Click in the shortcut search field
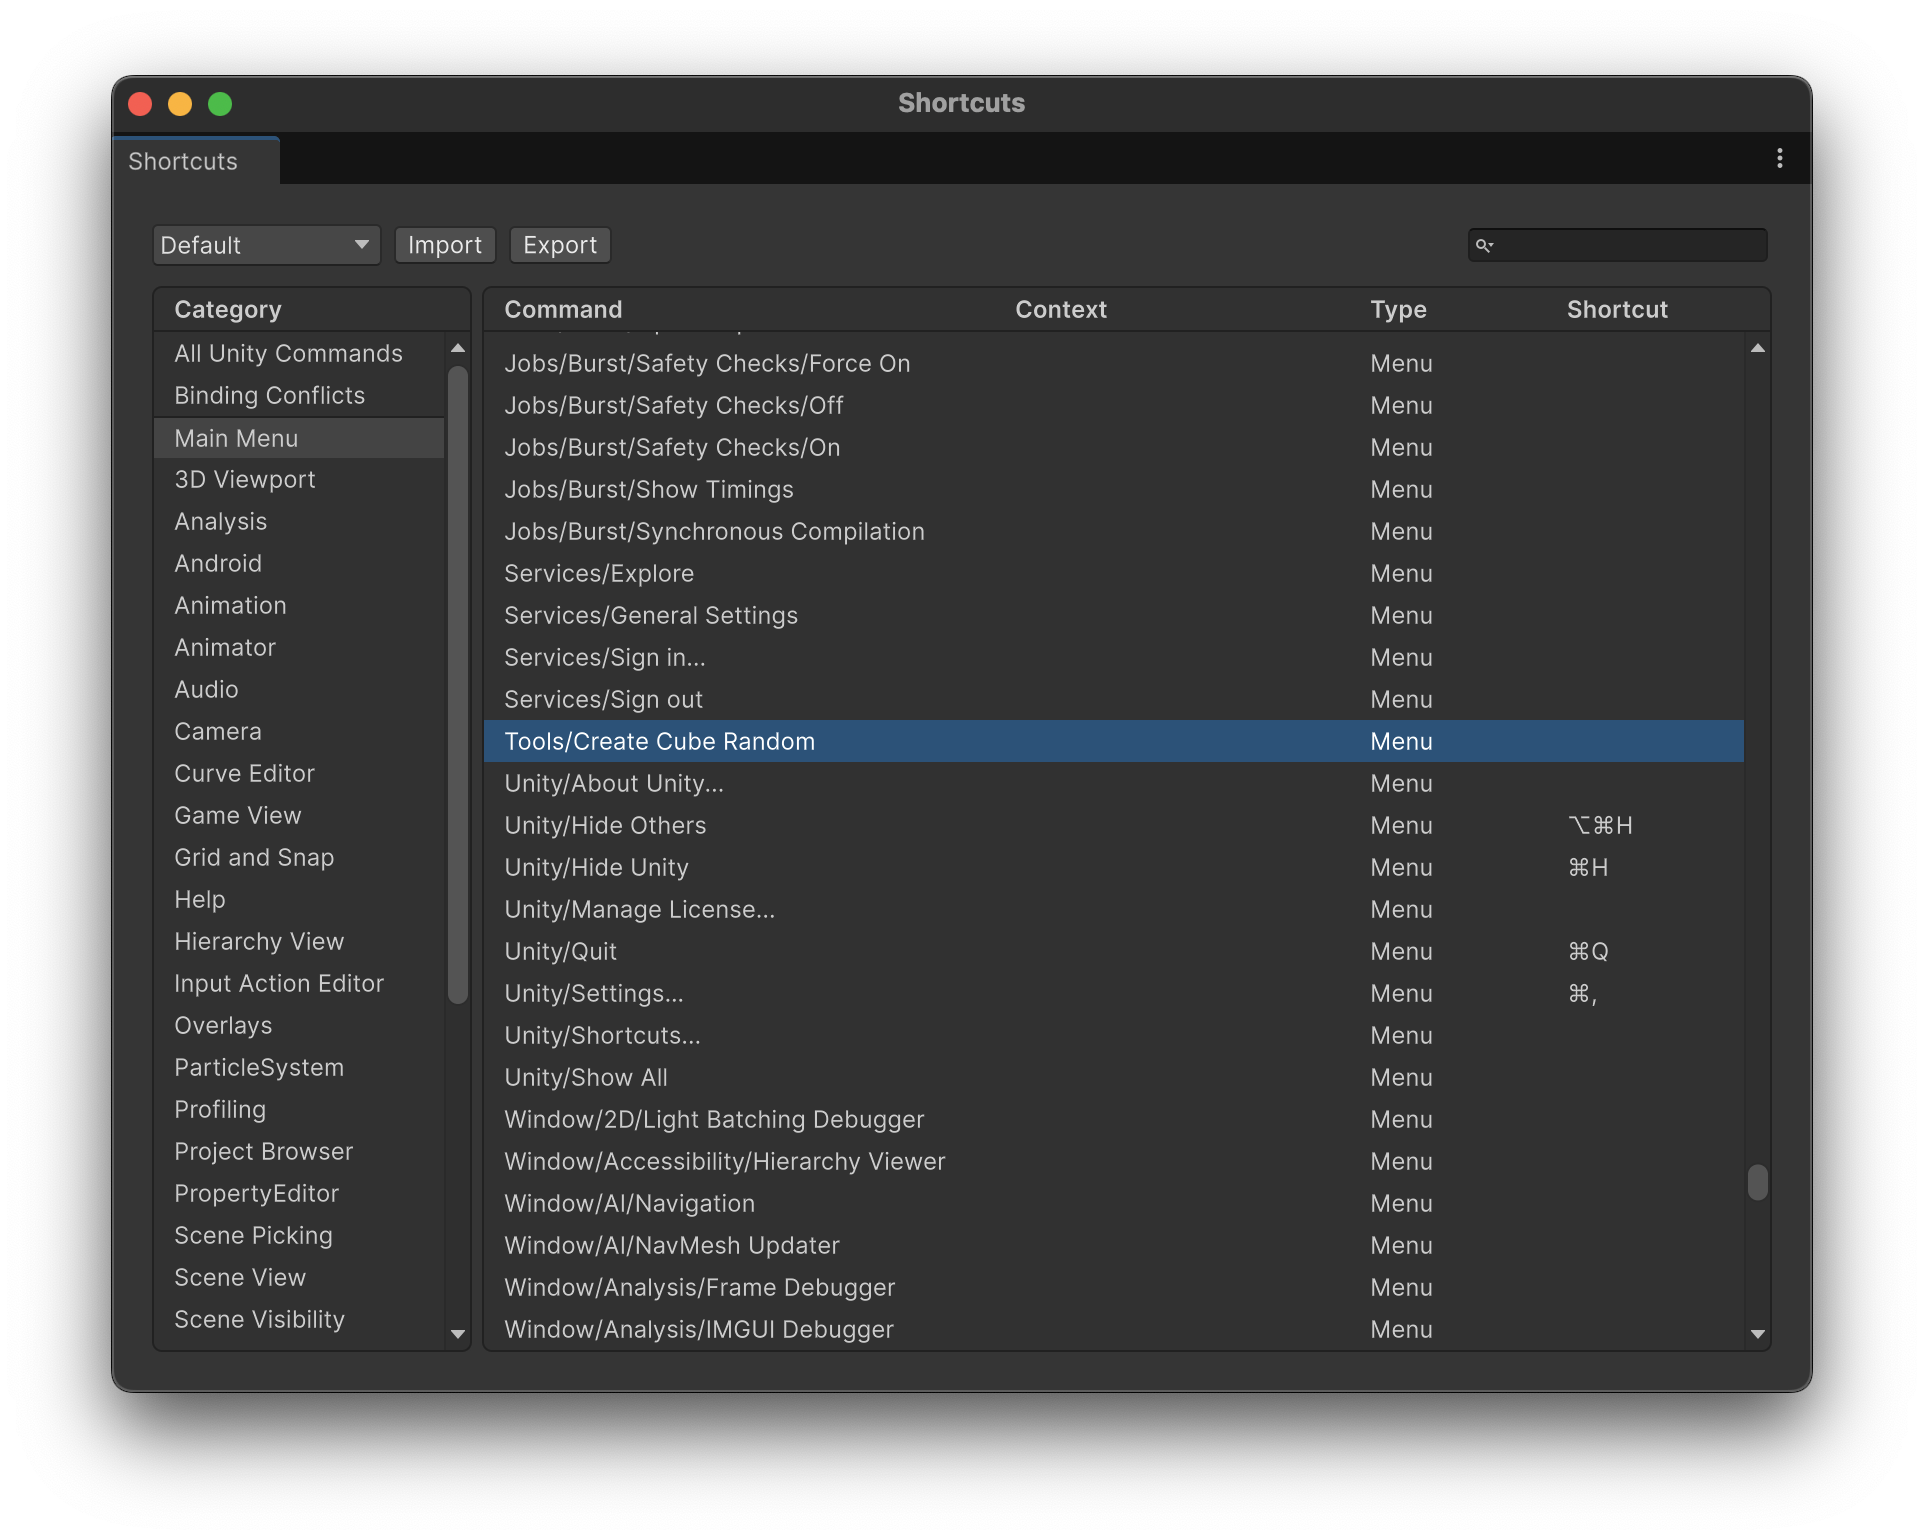Viewport: 1924px width, 1540px height. [1630, 246]
